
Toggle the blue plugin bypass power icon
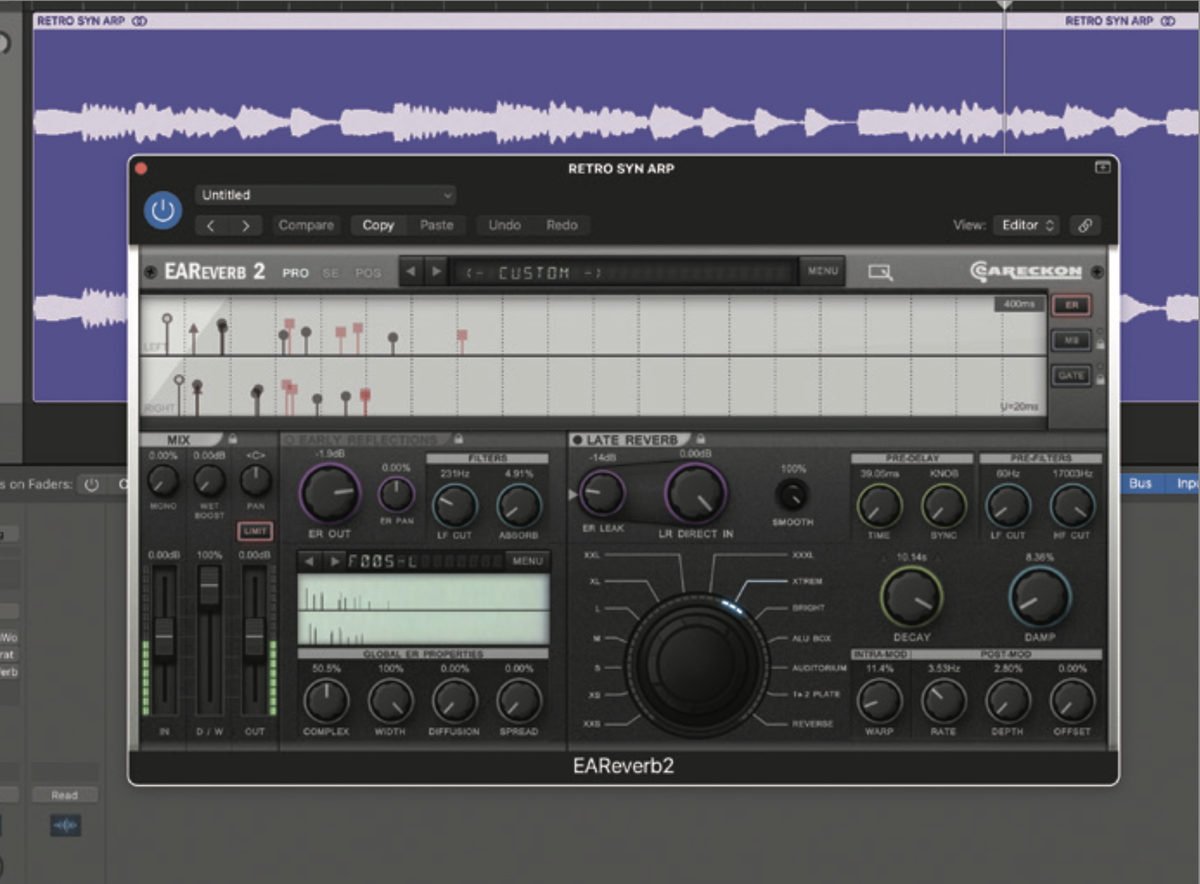pos(162,212)
